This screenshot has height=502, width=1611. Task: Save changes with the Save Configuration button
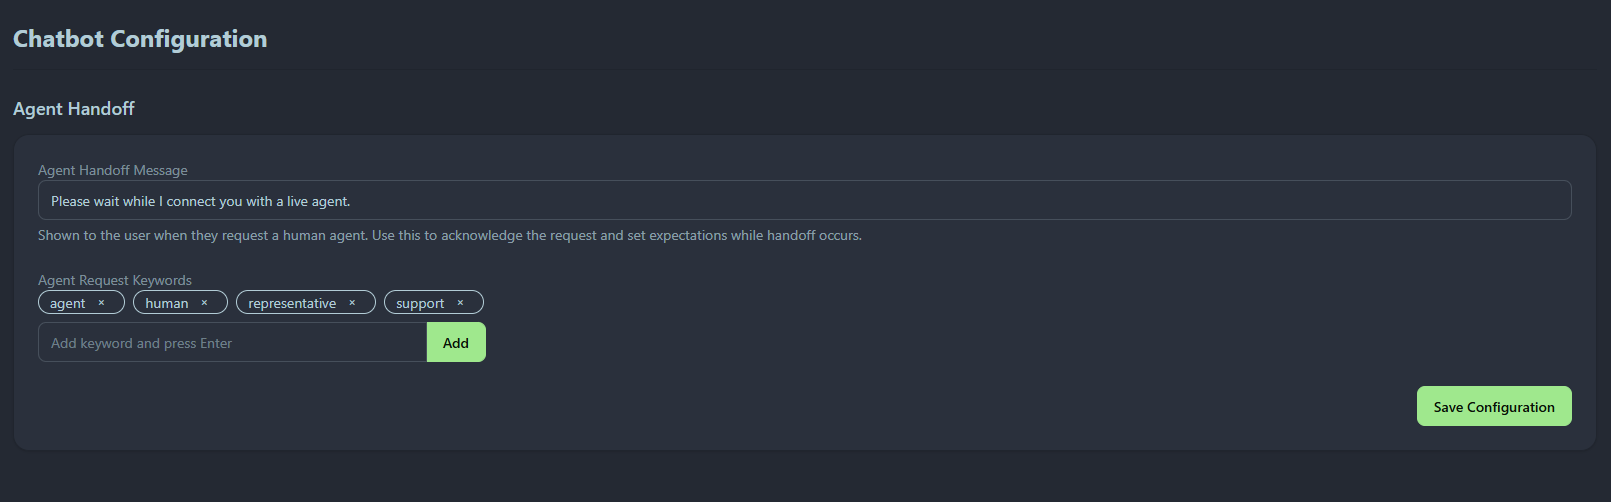(1494, 406)
